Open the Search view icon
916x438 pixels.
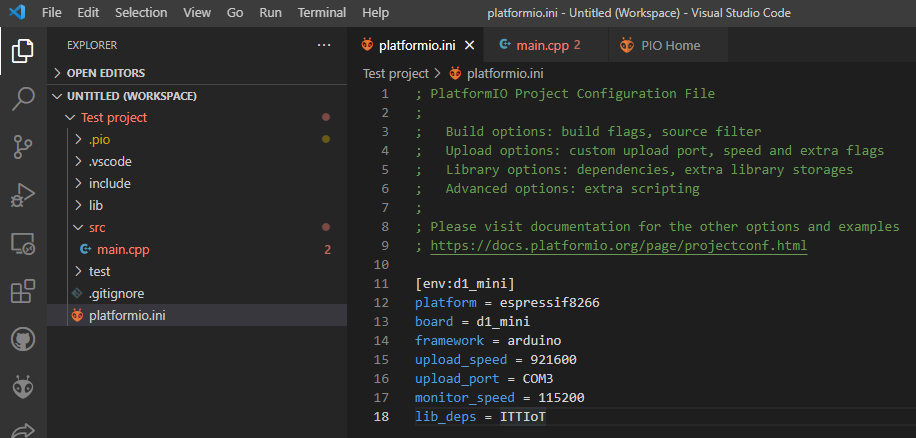pos(23,98)
